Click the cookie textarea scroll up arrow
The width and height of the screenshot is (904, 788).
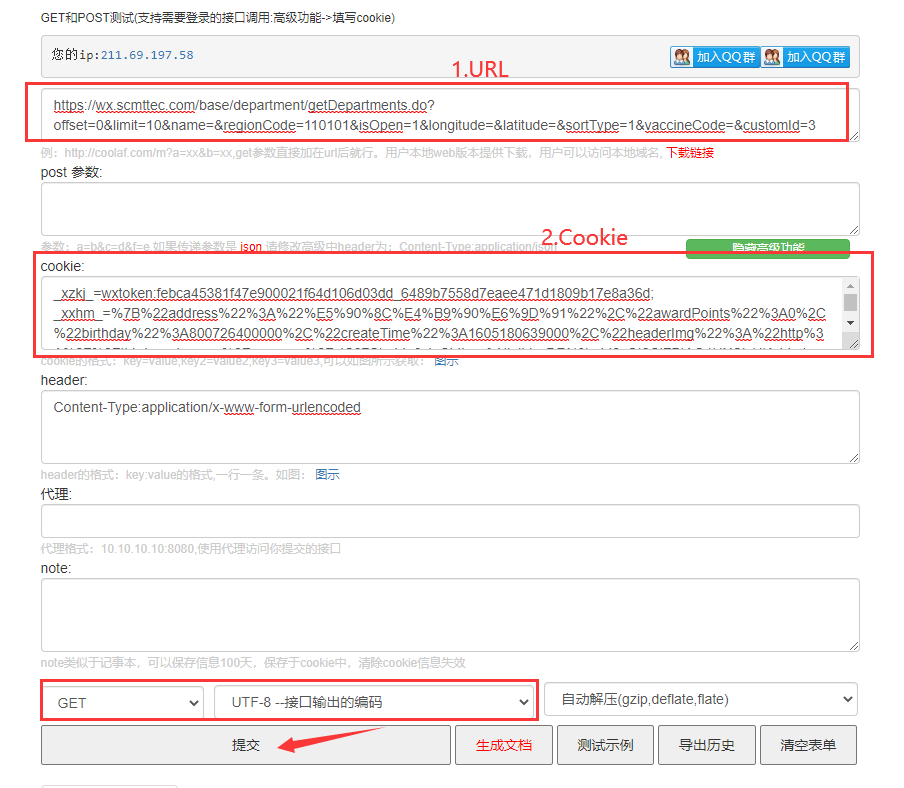[850, 286]
